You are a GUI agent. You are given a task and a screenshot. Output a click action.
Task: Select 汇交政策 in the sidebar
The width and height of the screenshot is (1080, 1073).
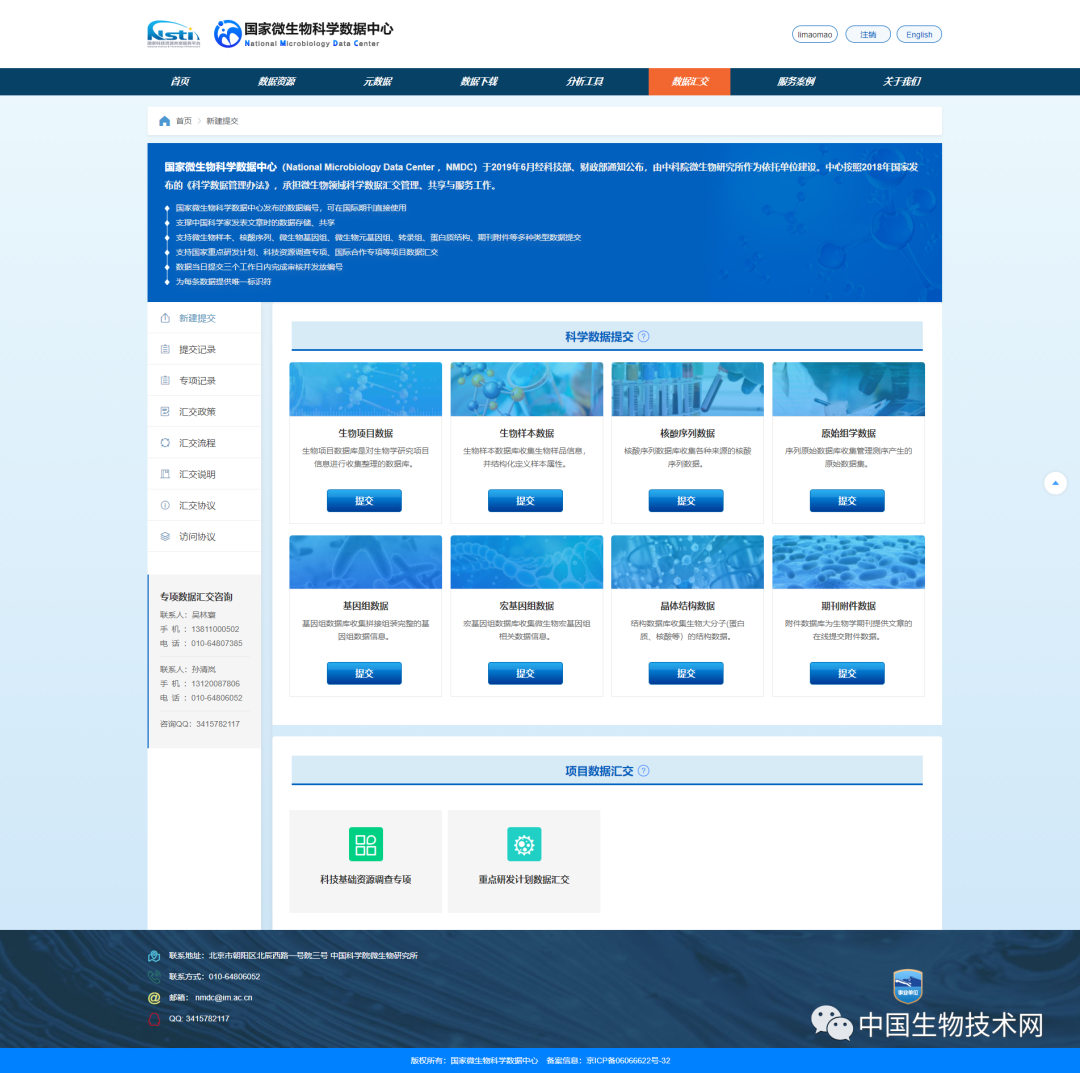[197, 412]
